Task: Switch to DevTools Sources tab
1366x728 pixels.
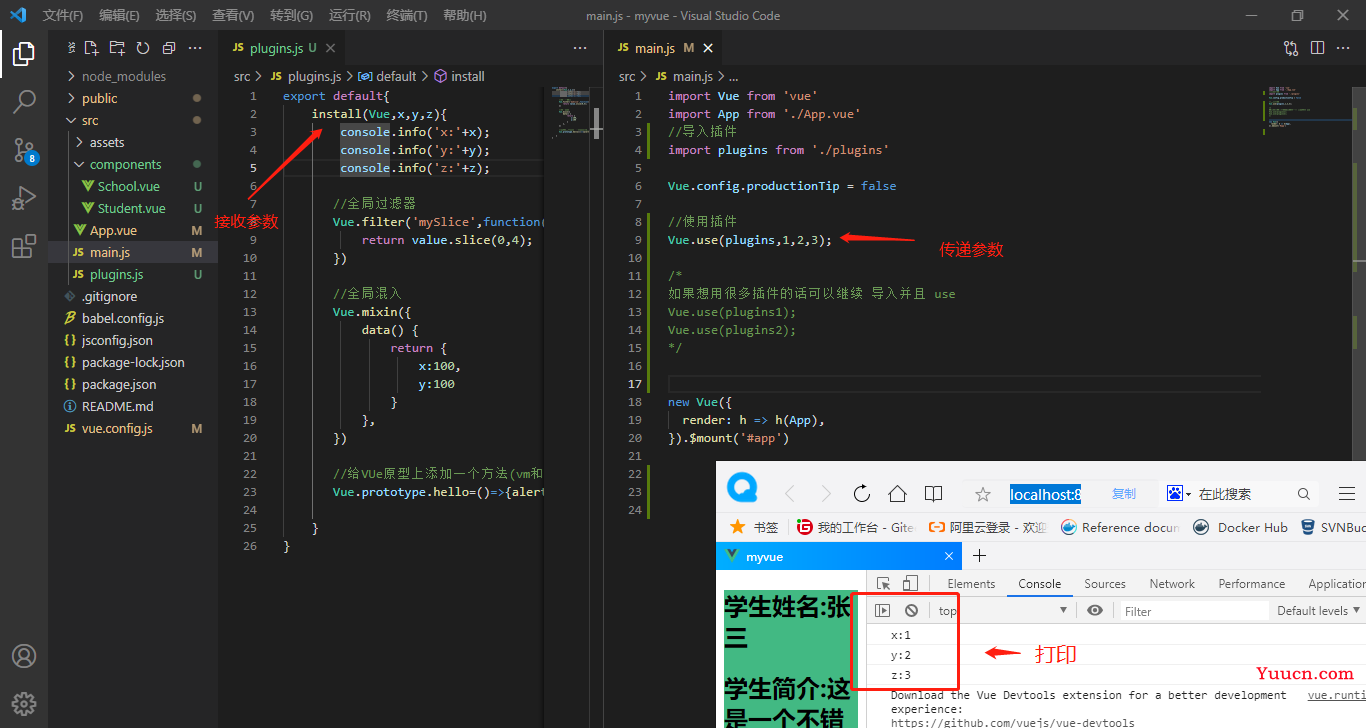Action: tap(1105, 584)
